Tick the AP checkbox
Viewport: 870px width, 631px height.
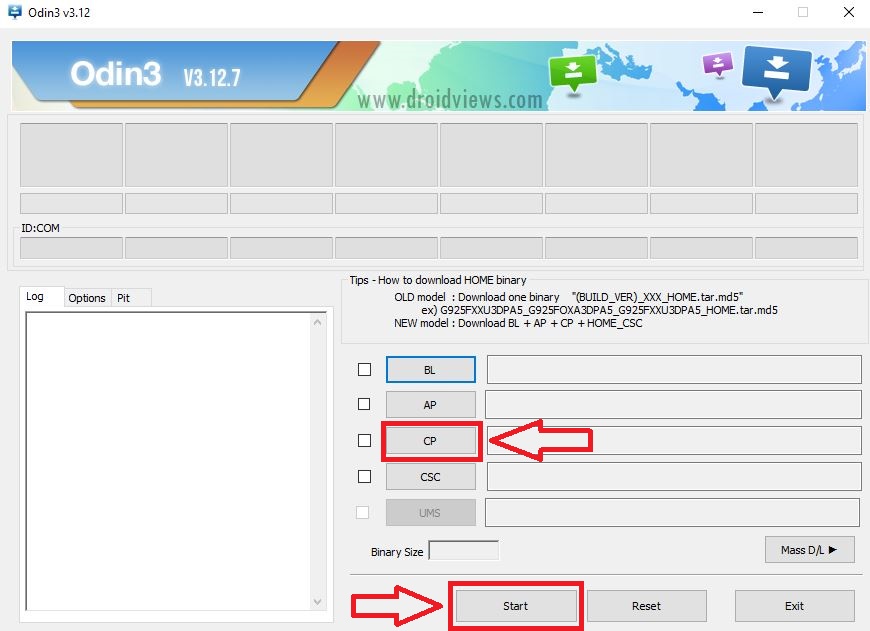click(364, 404)
